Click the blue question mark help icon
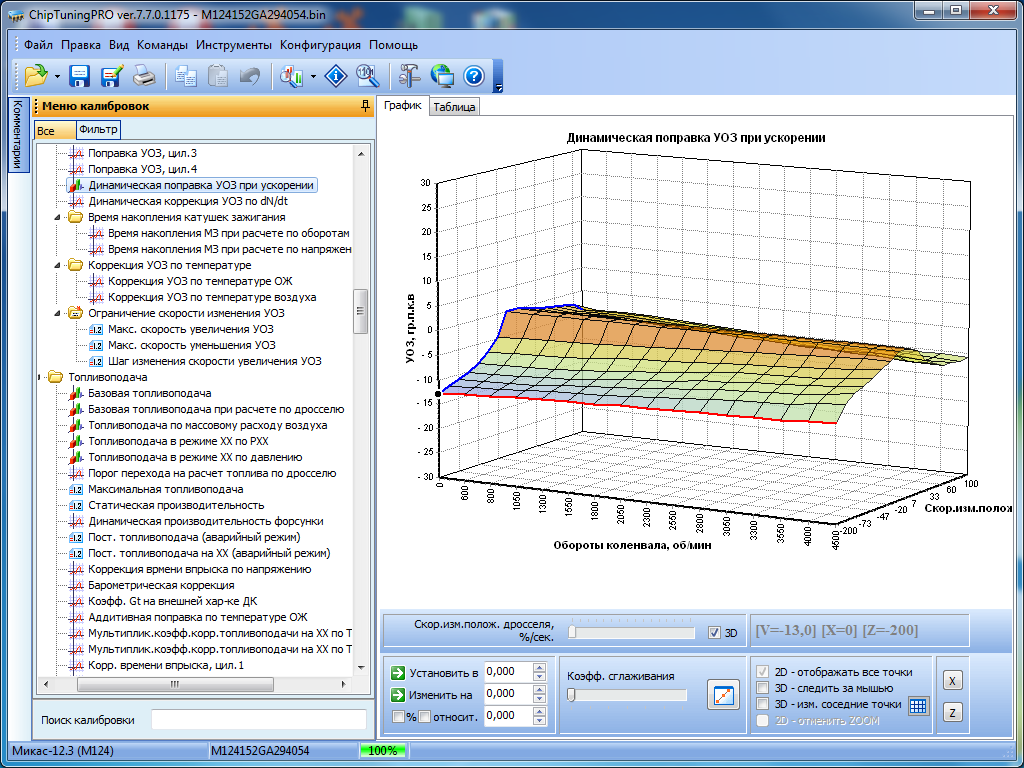The image size is (1024, 768). [473, 75]
